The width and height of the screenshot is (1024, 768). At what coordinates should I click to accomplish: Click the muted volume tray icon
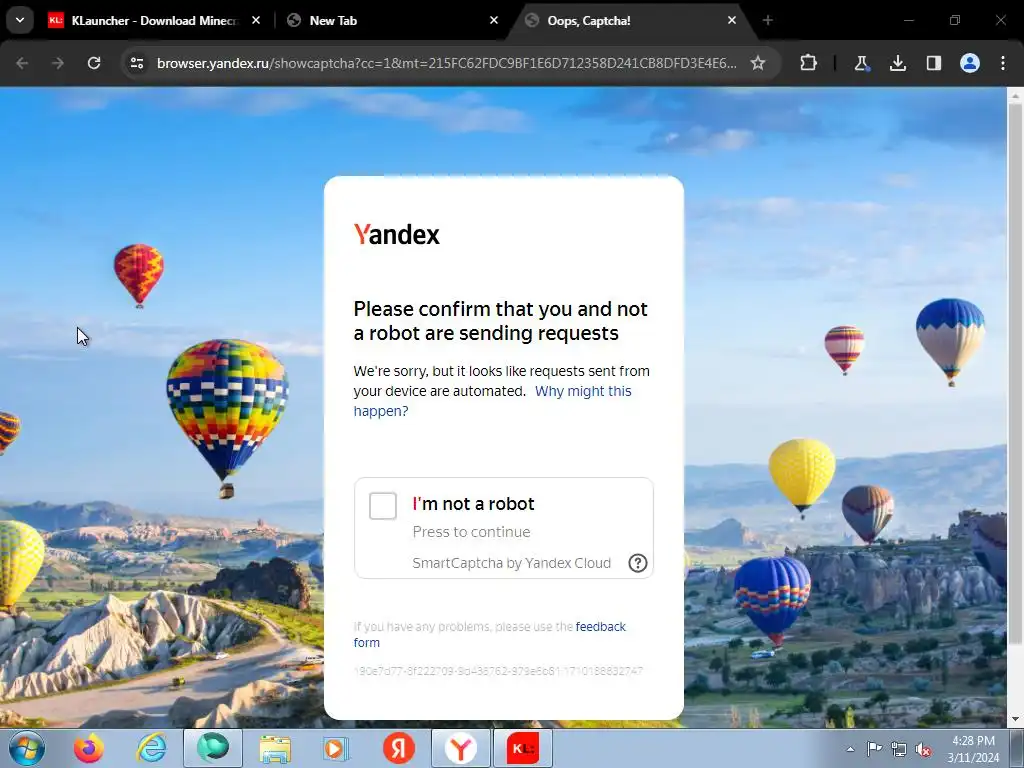coord(923,749)
